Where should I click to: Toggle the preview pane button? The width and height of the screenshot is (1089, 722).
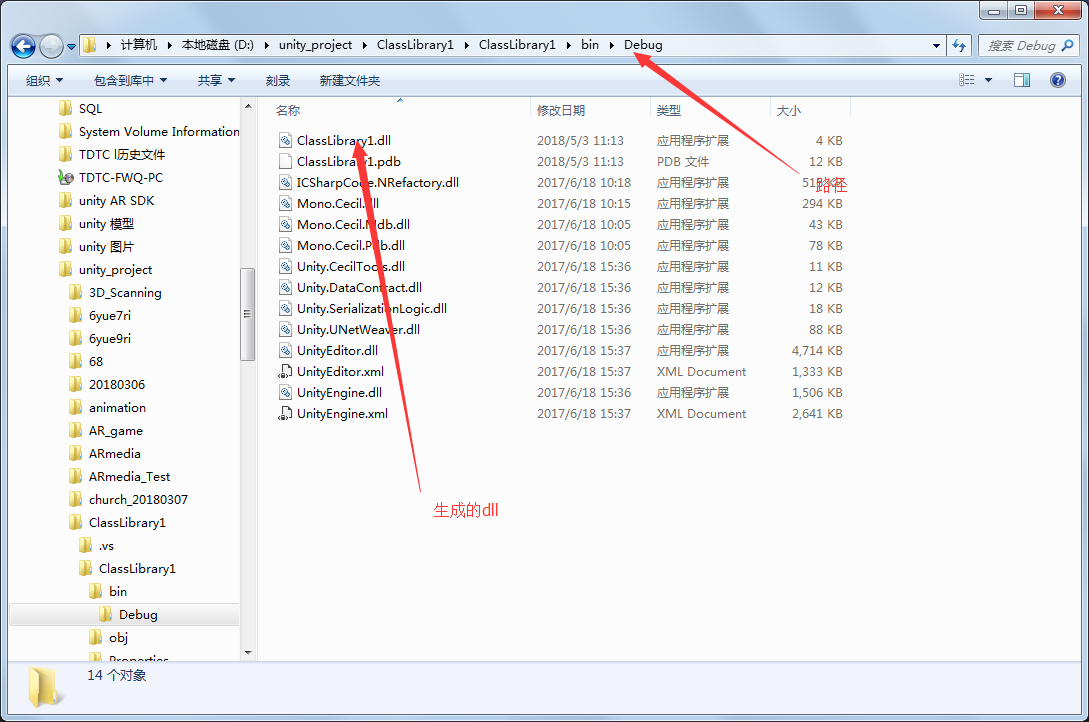coord(1022,80)
